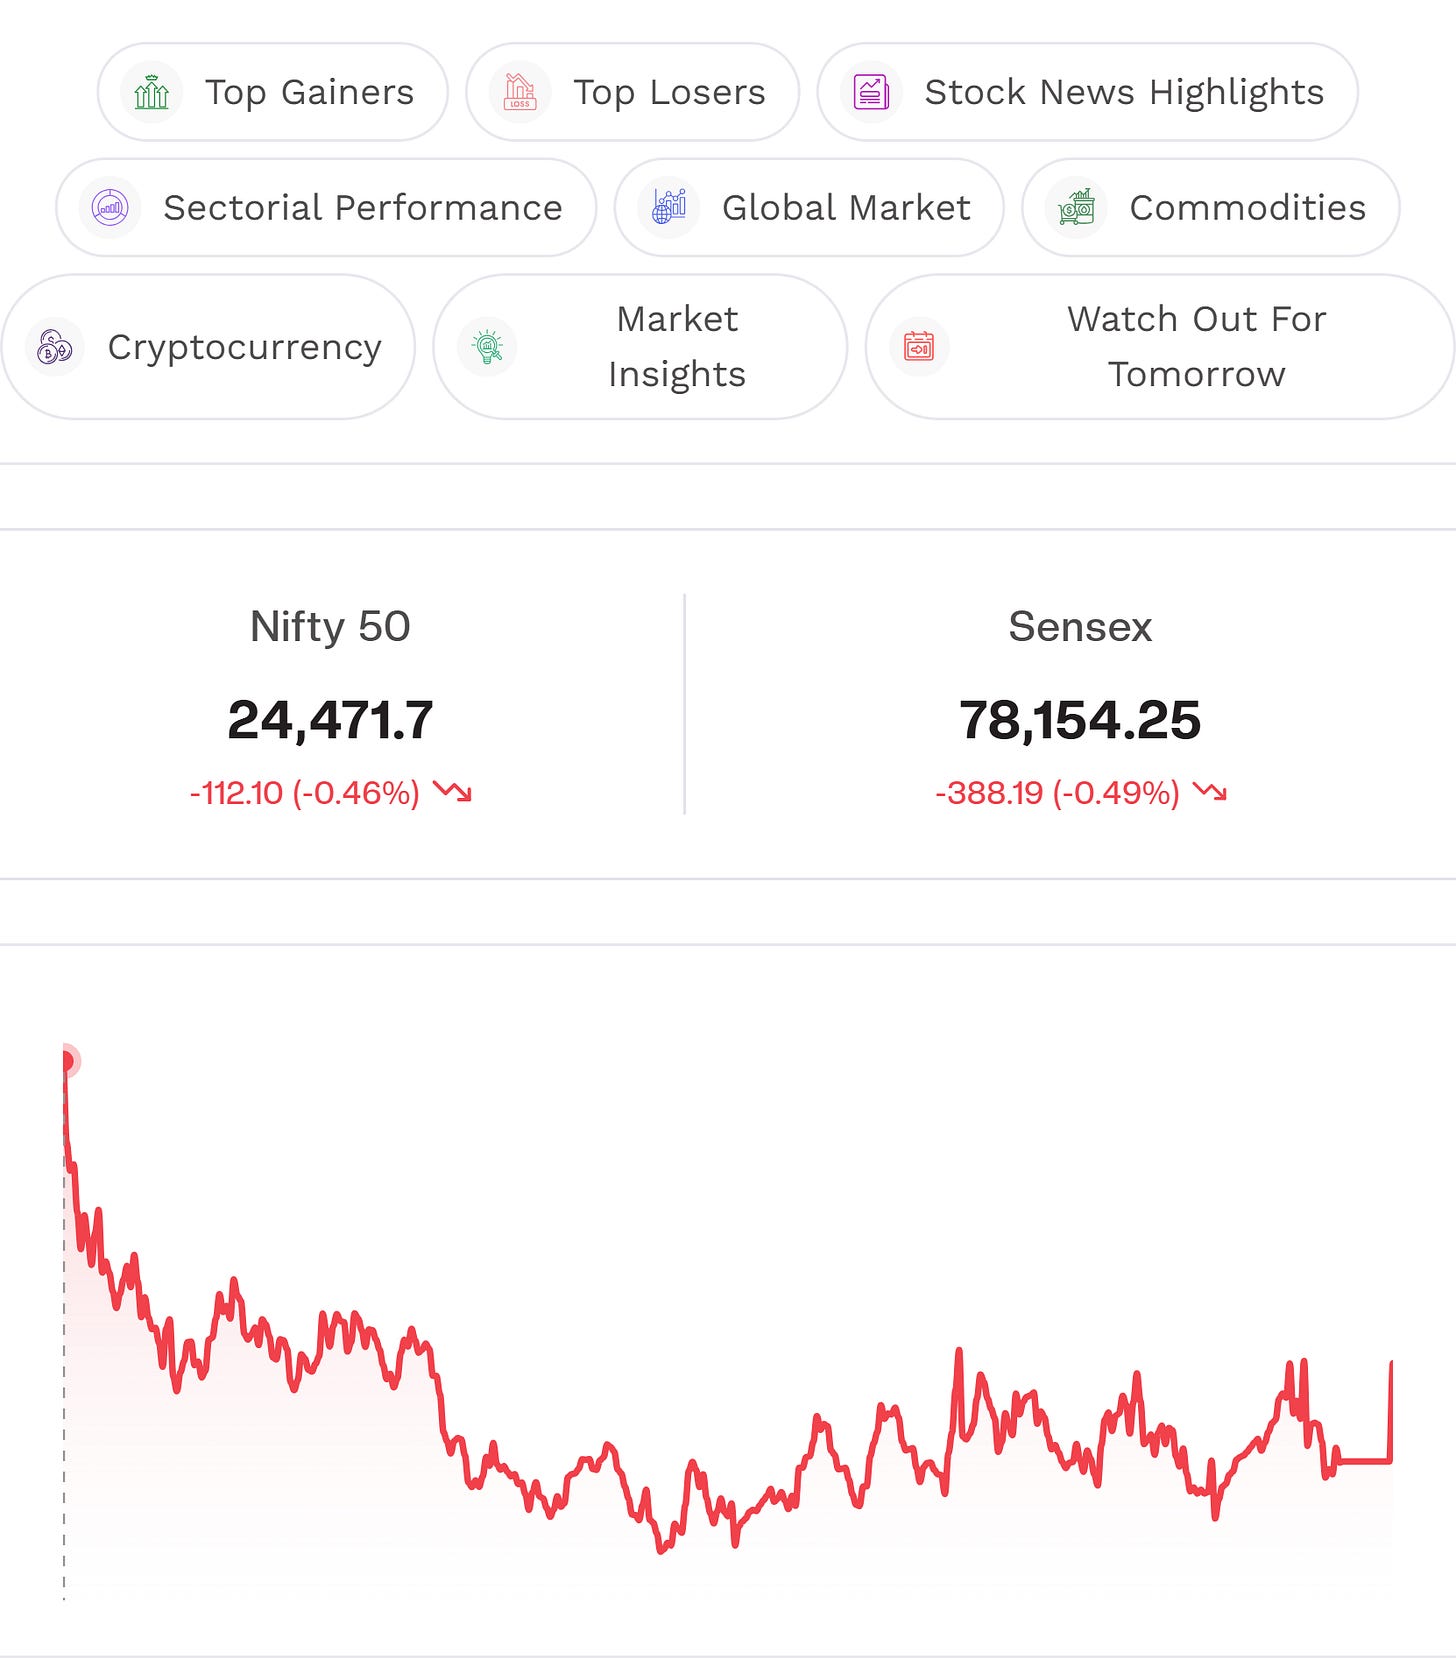The width and height of the screenshot is (1456, 1658).
Task: Click the Global Market globe icon
Action: pyautogui.click(x=669, y=208)
